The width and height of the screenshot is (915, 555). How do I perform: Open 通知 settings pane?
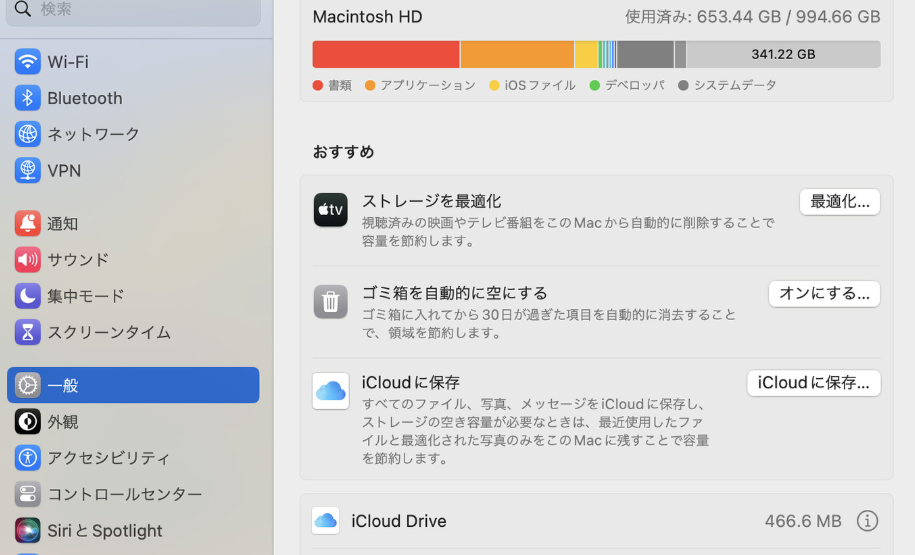[133, 223]
